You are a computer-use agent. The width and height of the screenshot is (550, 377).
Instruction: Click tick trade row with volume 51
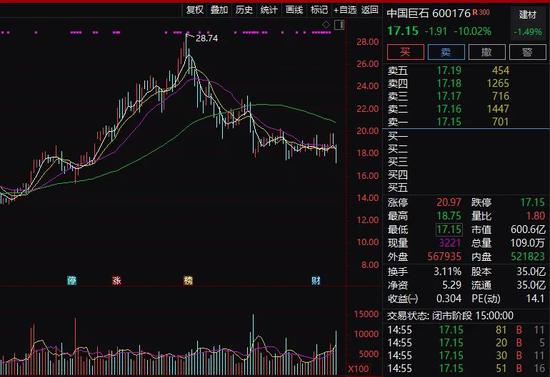click(x=466, y=368)
